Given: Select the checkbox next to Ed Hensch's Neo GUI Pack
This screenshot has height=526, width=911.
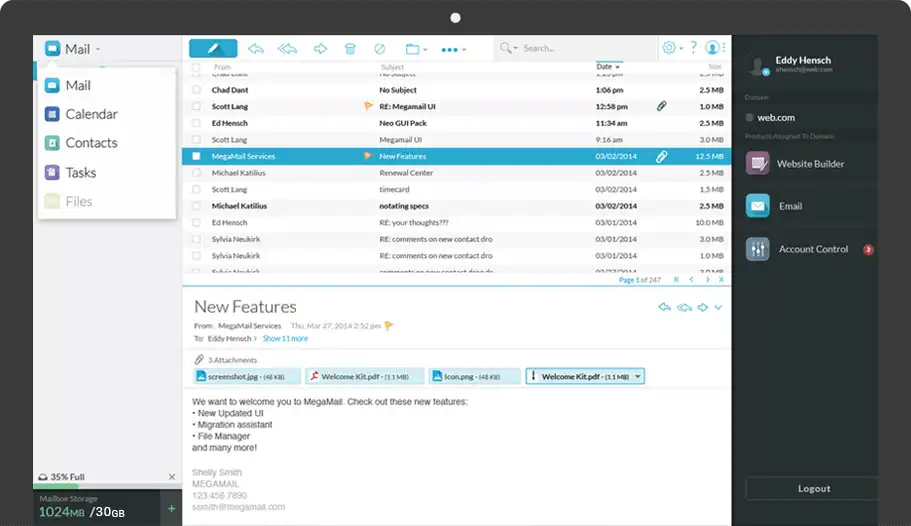Looking at the screenshot, I should 196,123.
